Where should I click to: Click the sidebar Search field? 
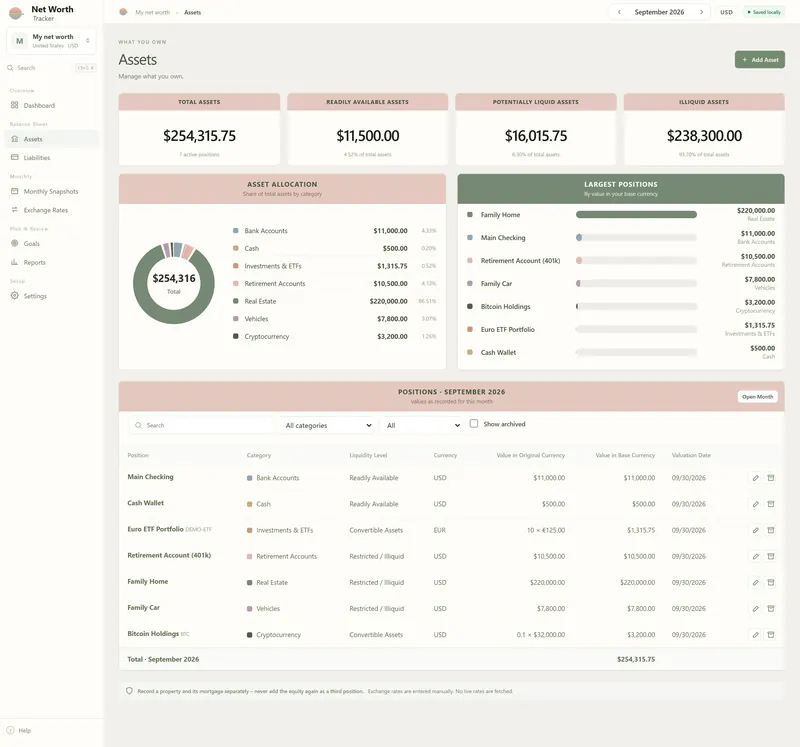[51, 67]
